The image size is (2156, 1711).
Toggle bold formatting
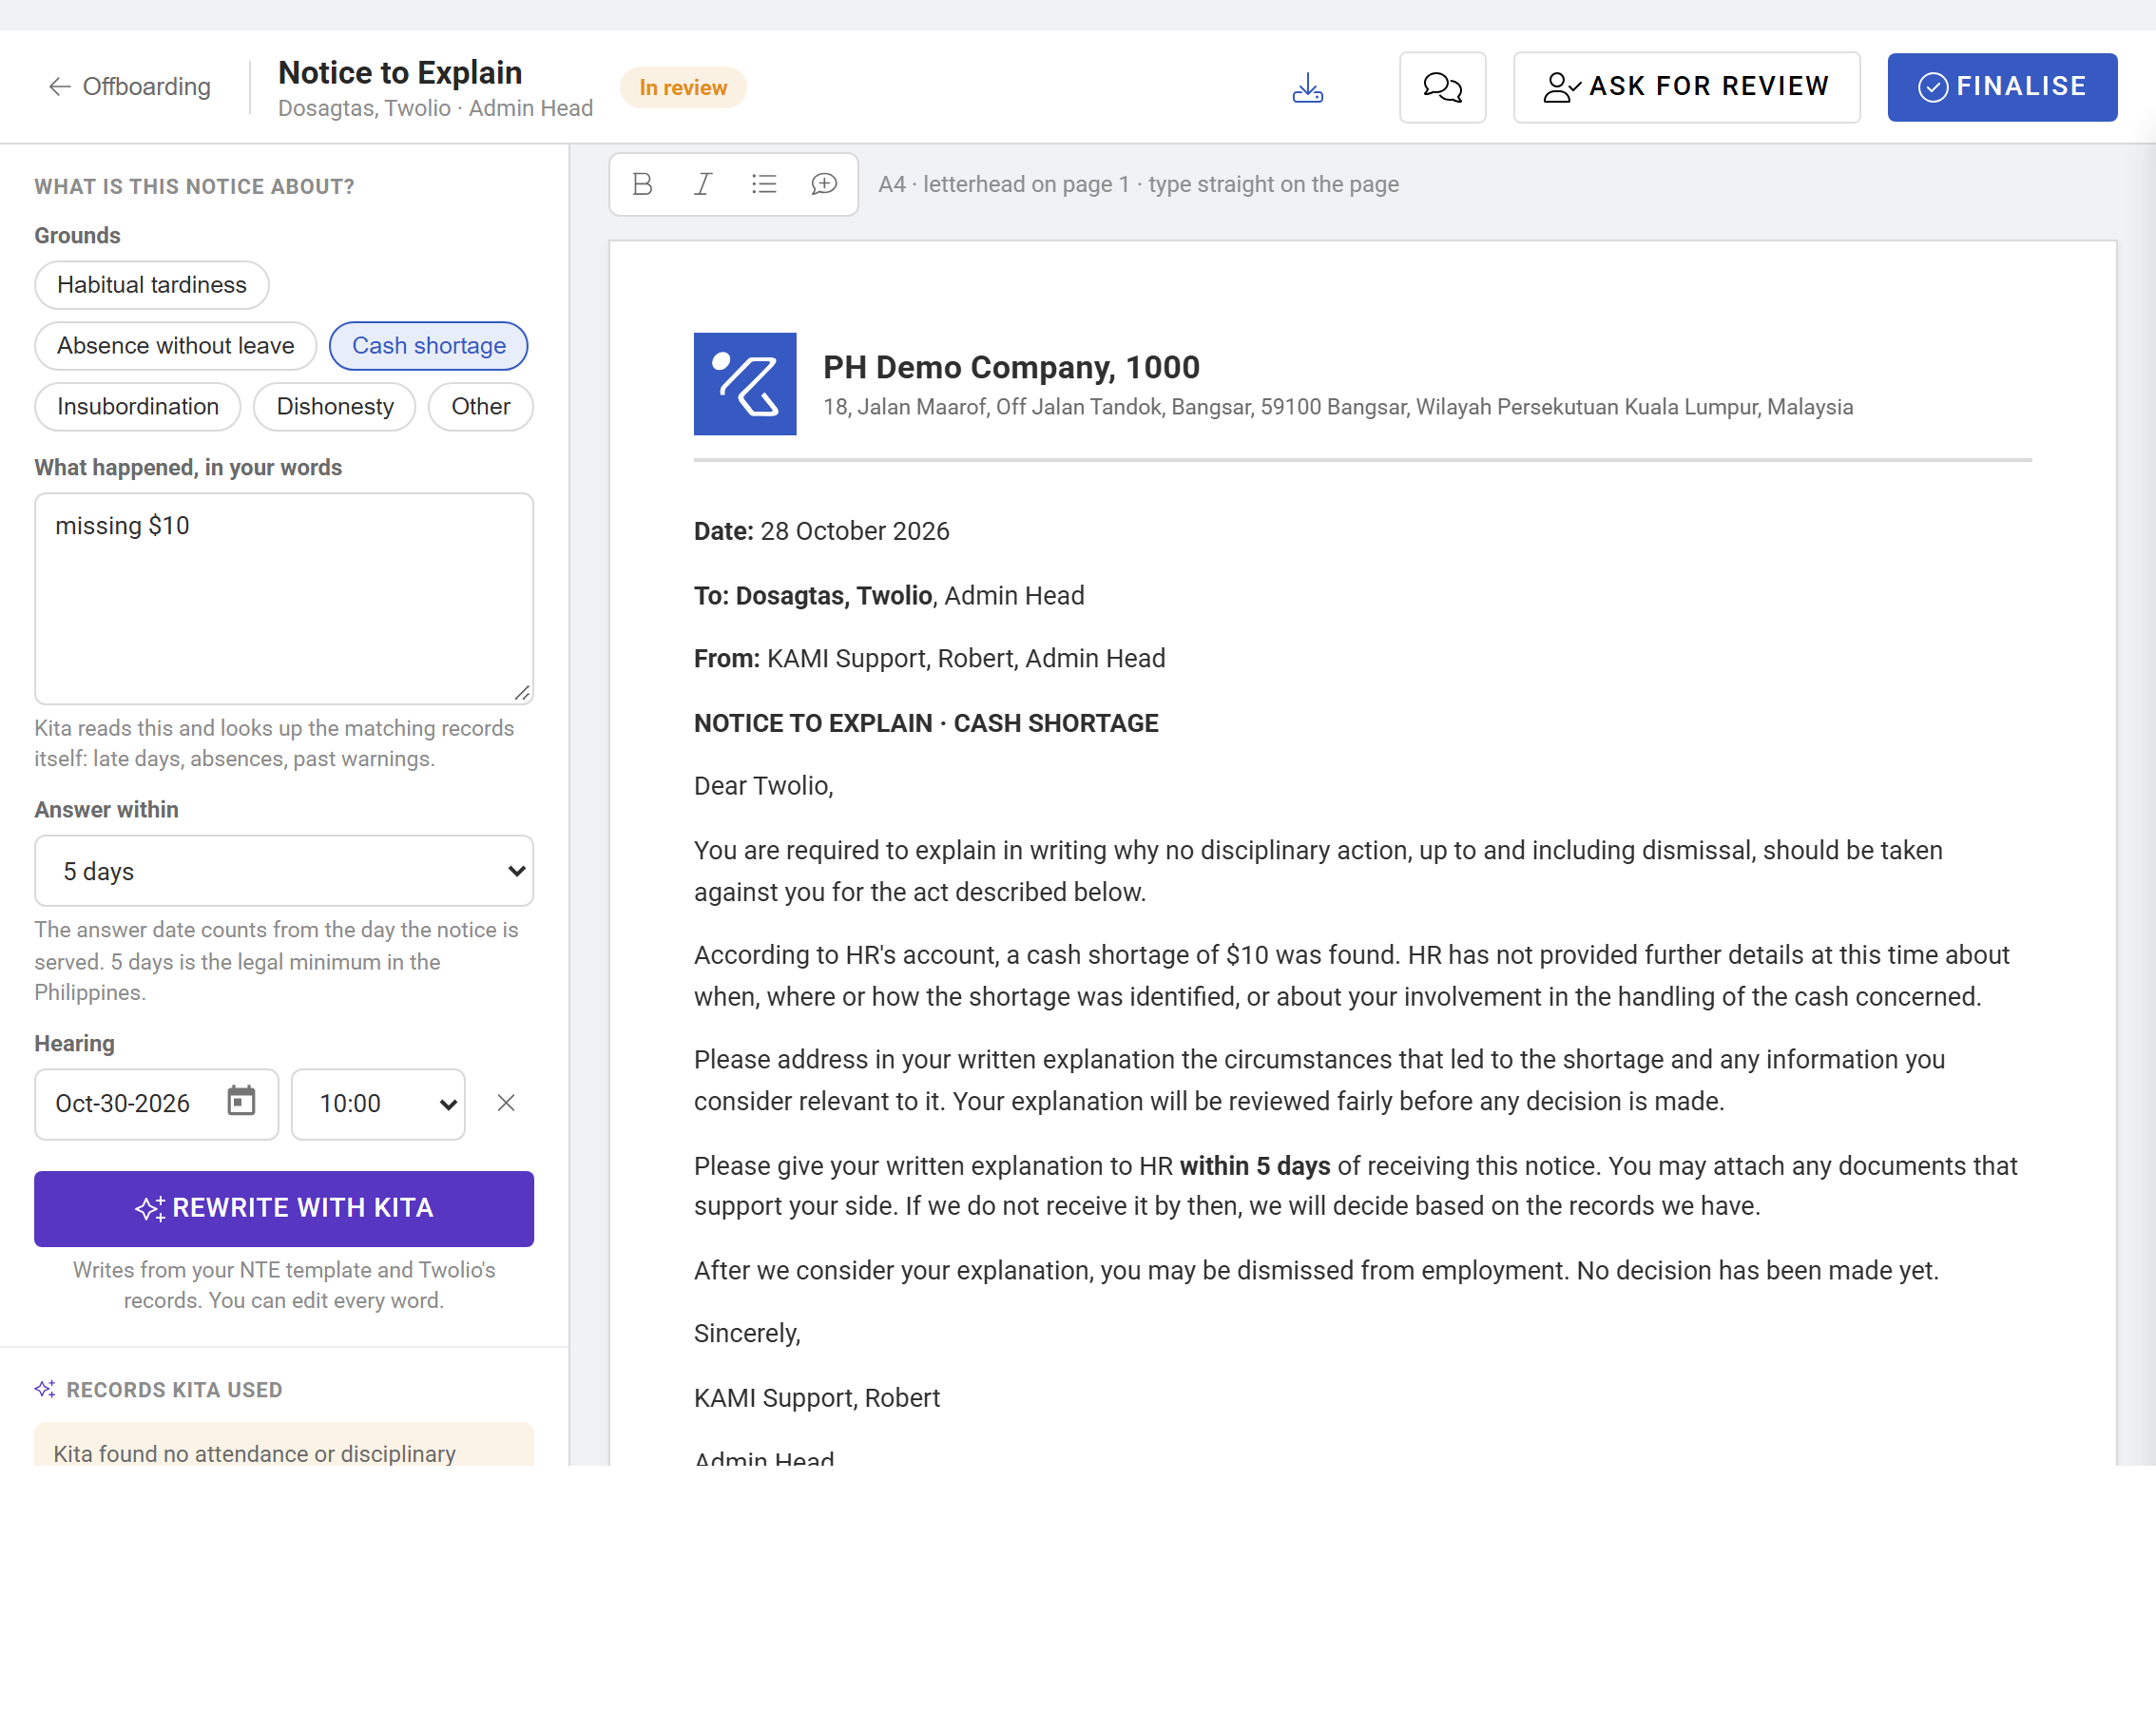[643, 184]
